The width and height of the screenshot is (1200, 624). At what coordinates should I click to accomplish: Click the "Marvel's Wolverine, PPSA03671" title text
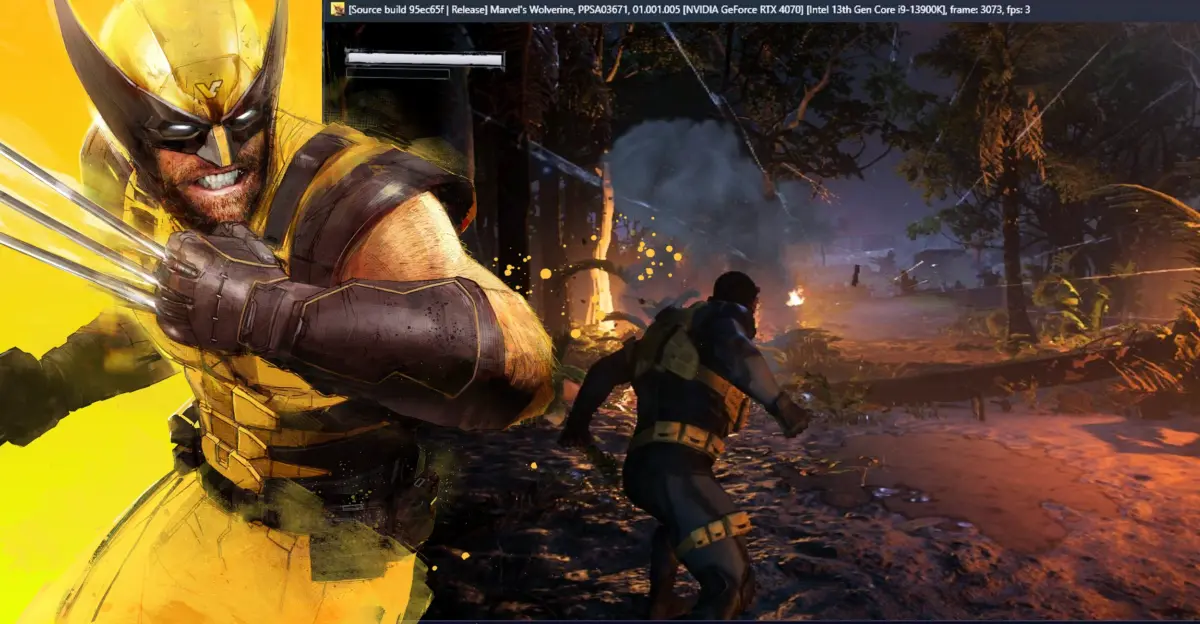[x=559, y=9]
